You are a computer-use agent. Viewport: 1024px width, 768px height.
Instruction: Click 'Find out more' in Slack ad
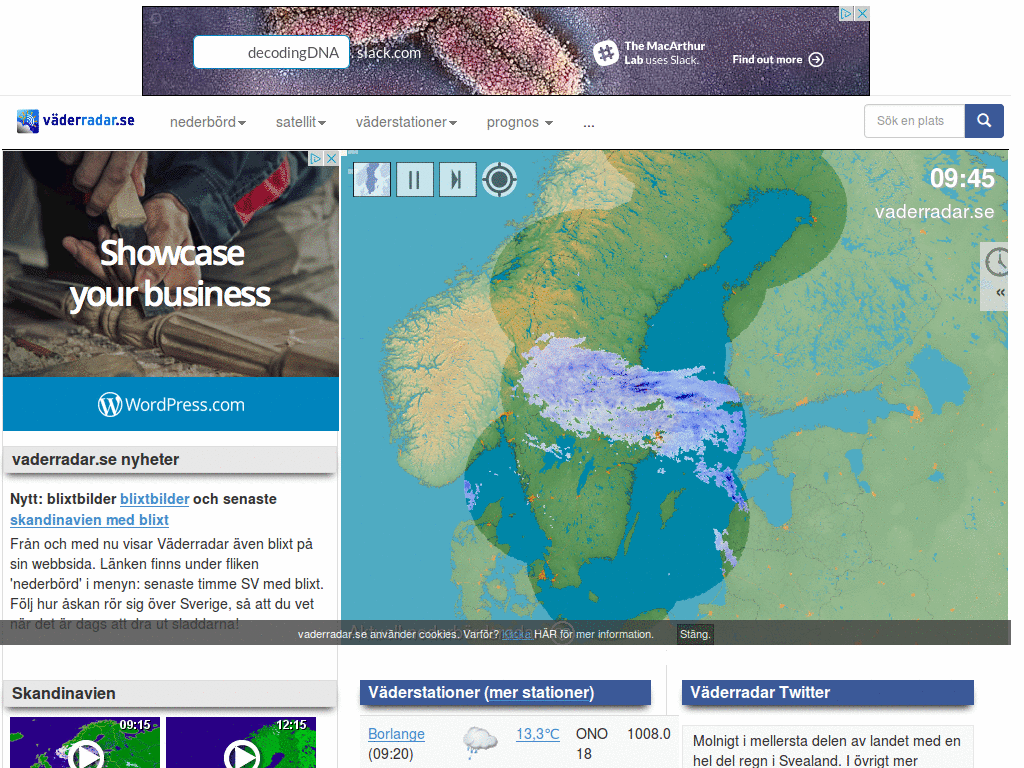pyautogui.click(x=778, y=59)
